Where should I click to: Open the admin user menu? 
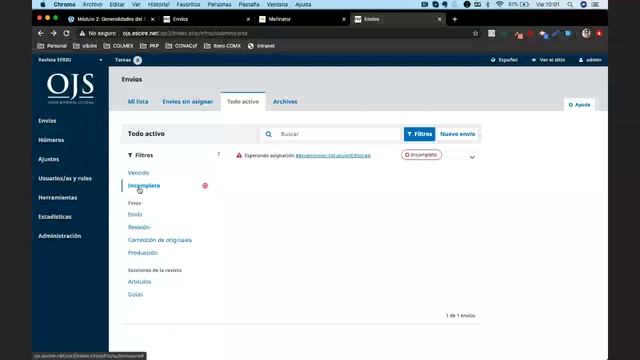590,60
